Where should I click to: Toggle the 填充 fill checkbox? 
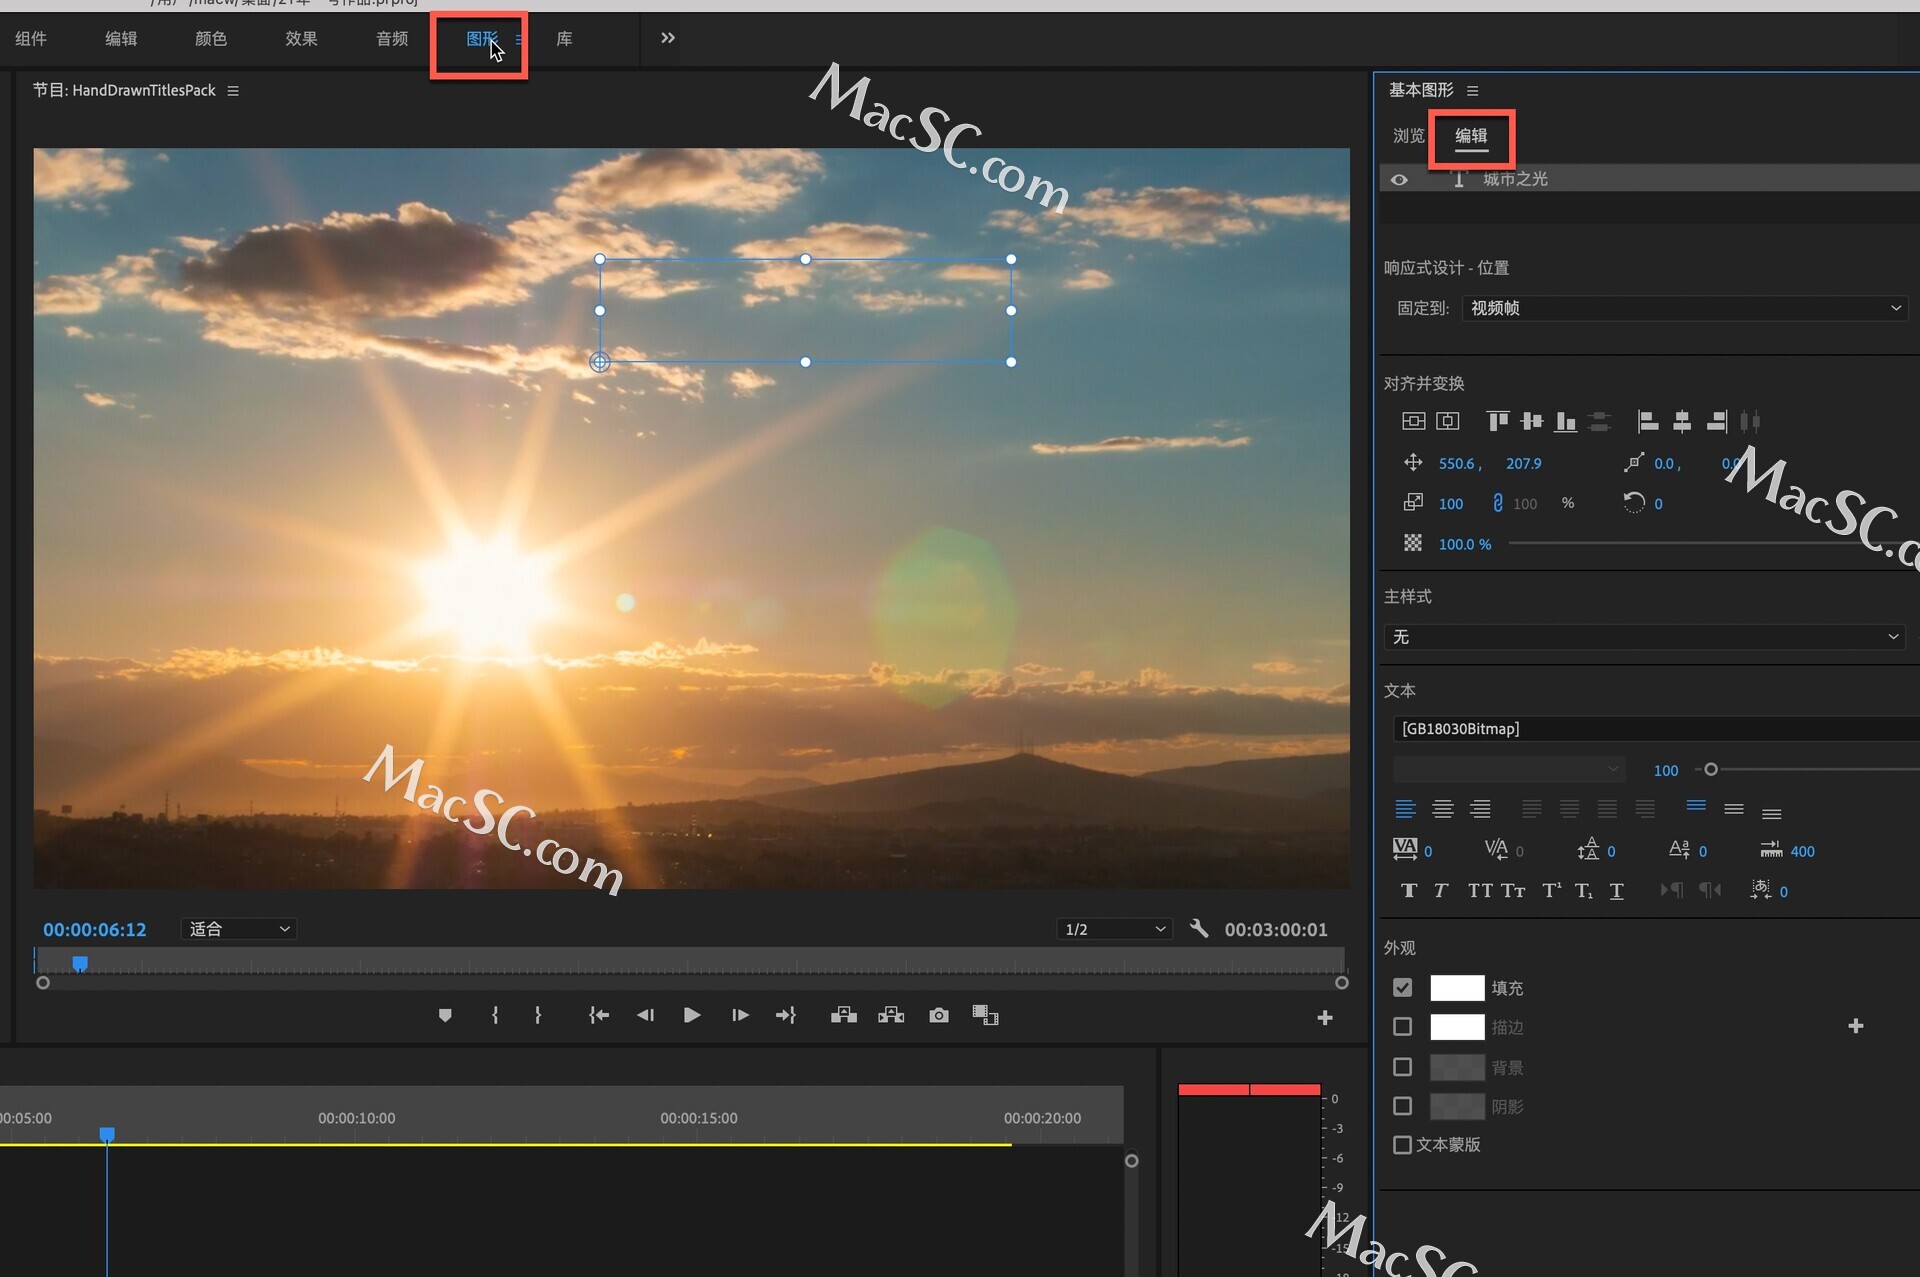pyautogui.click(x=1402, y=987)
